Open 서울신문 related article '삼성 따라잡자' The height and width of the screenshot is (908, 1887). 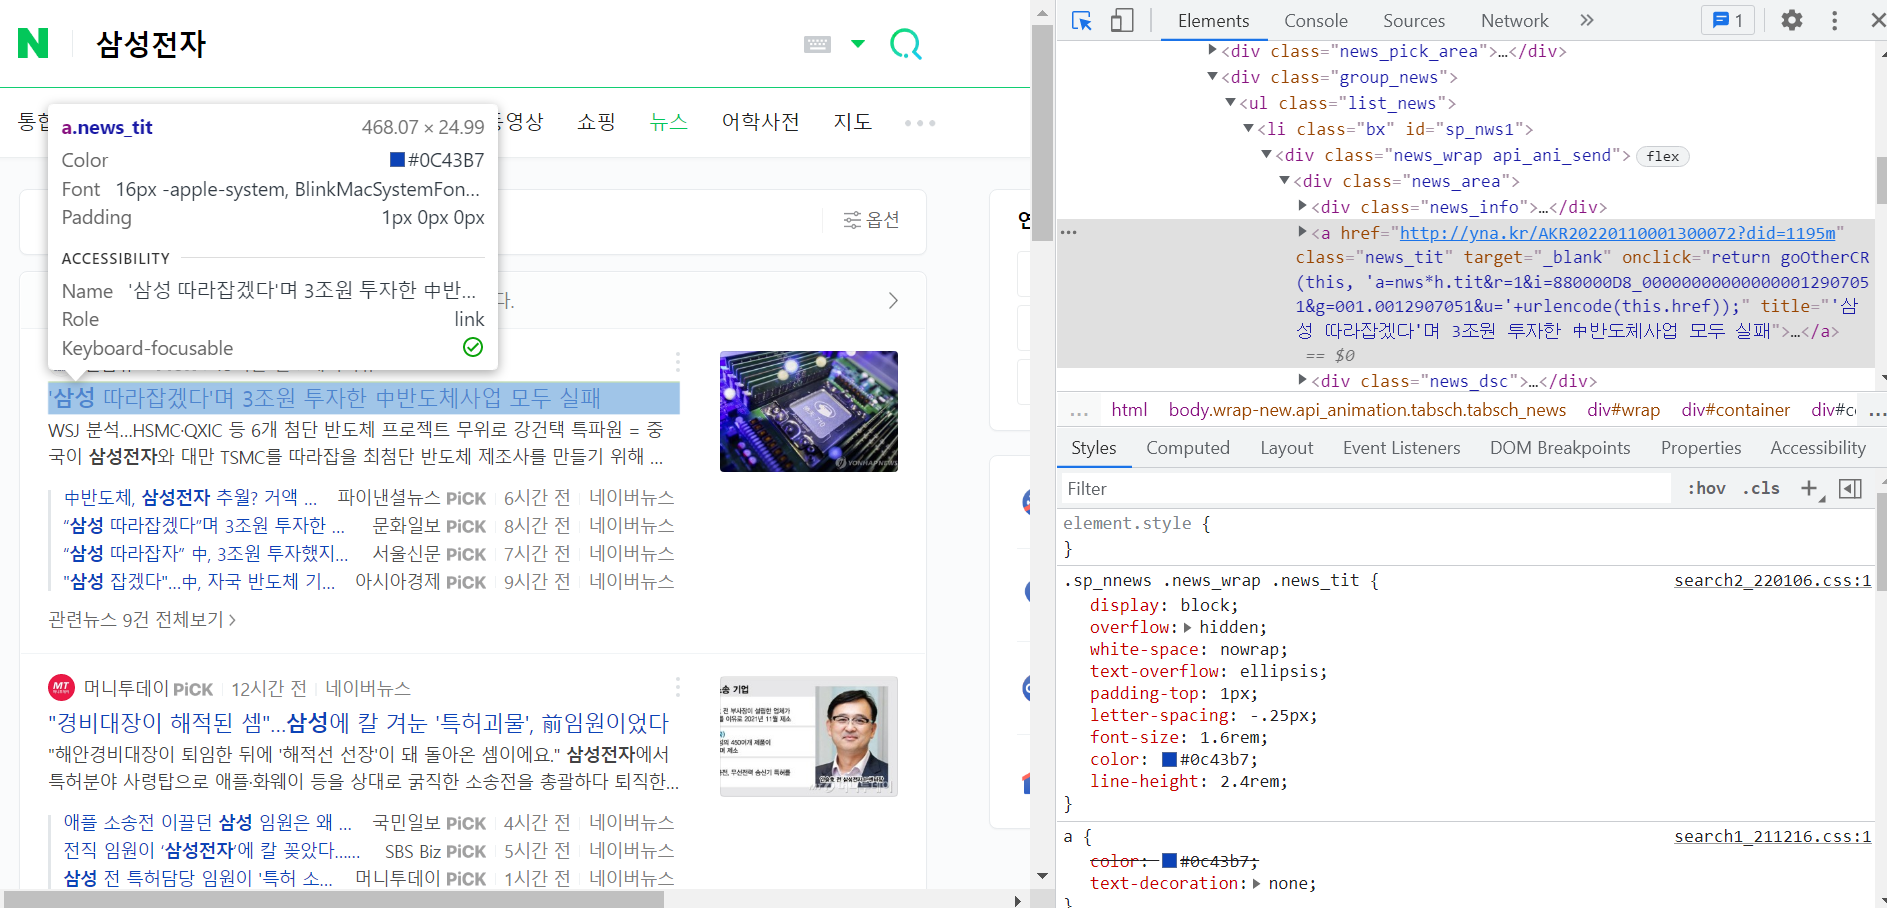point(206,553)
